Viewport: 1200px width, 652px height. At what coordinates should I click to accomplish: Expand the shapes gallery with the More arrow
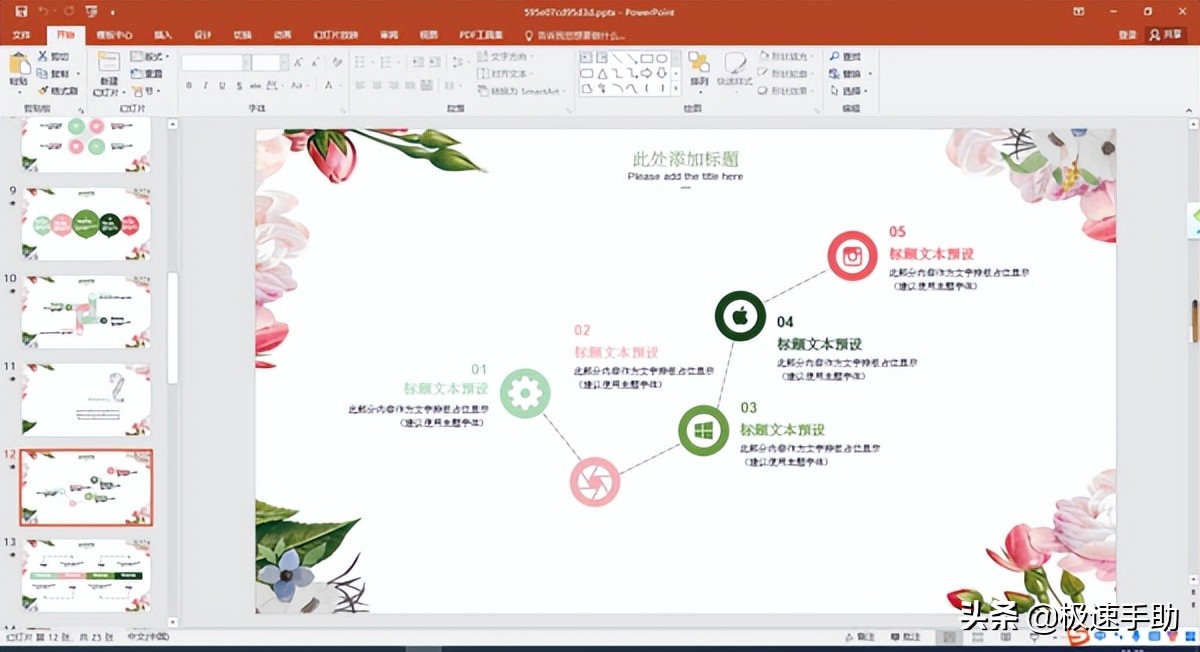(676, 88)
